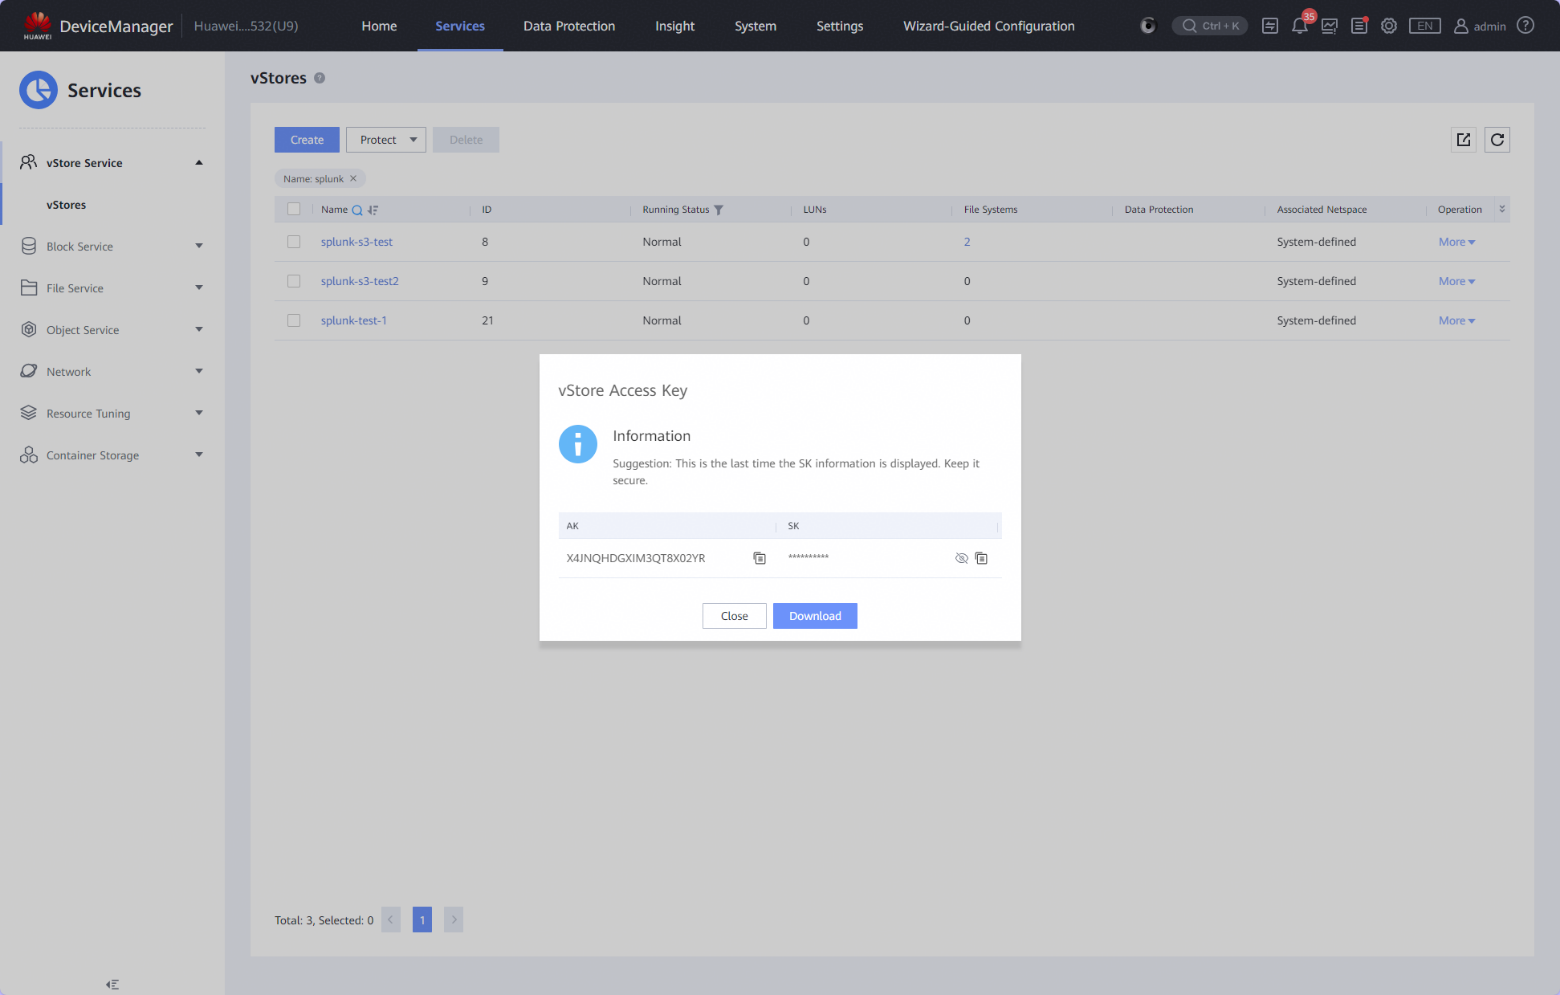
Task: Switch to the Insight tab
Action: (675, 26)
